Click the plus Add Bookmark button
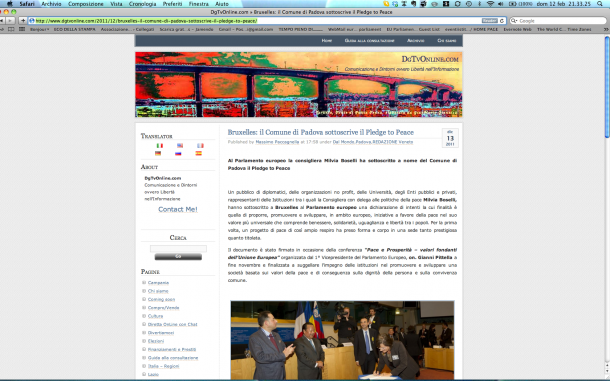 (23, 21)
